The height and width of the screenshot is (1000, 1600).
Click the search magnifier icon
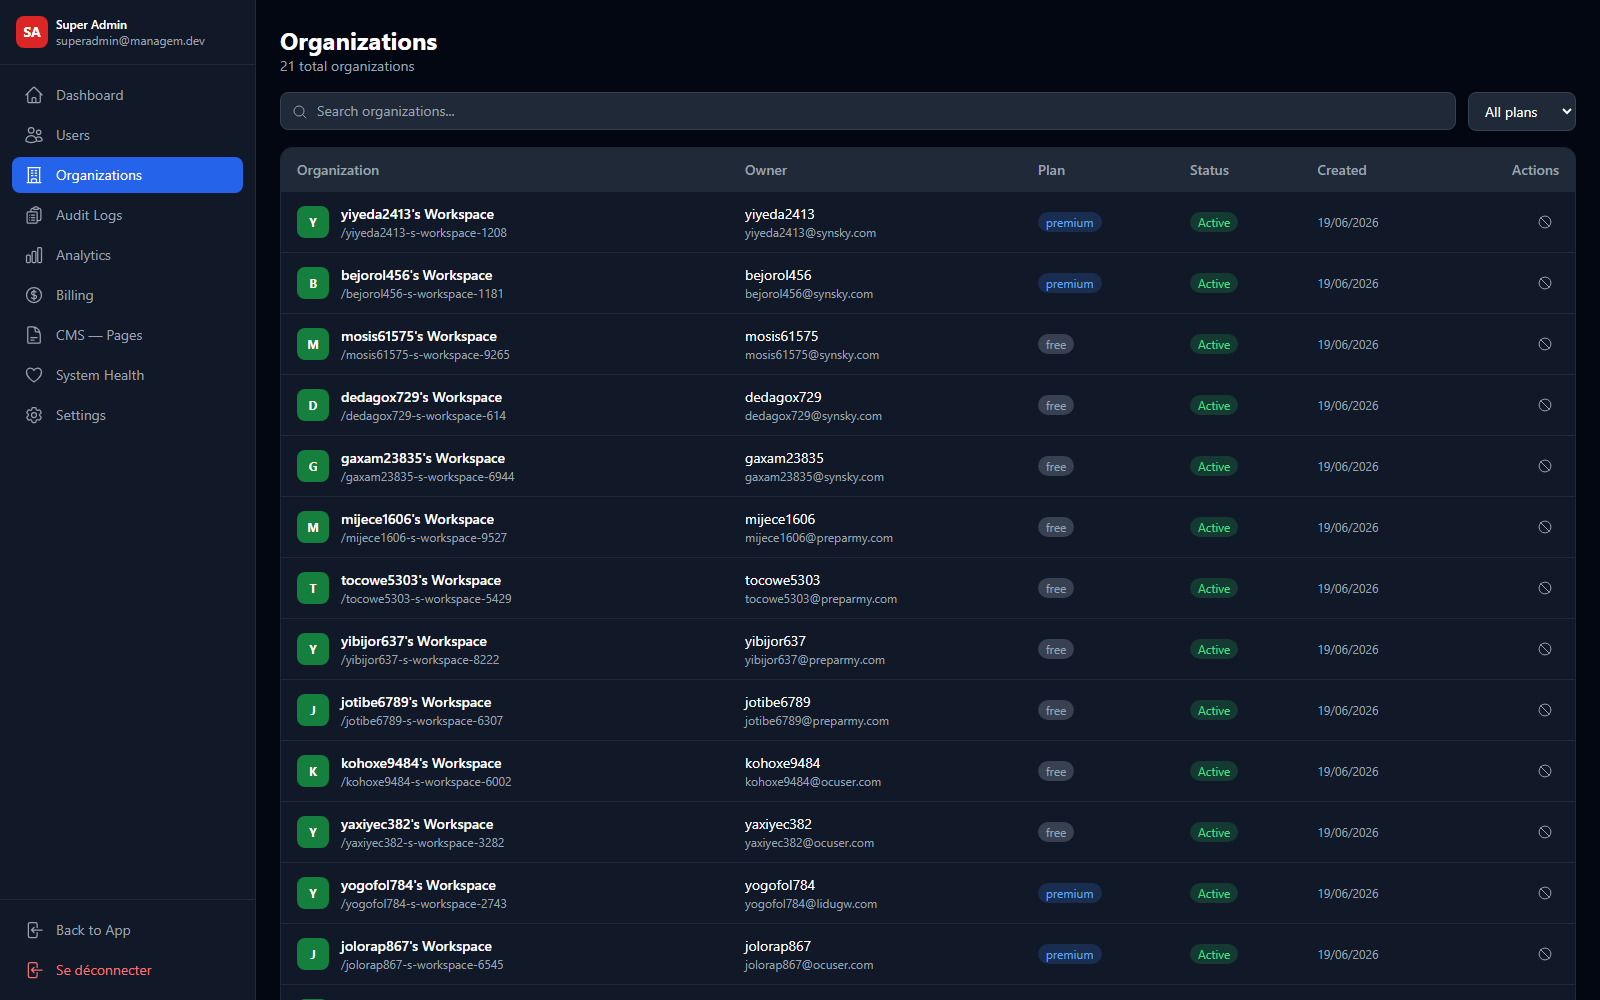click(300, 112)
